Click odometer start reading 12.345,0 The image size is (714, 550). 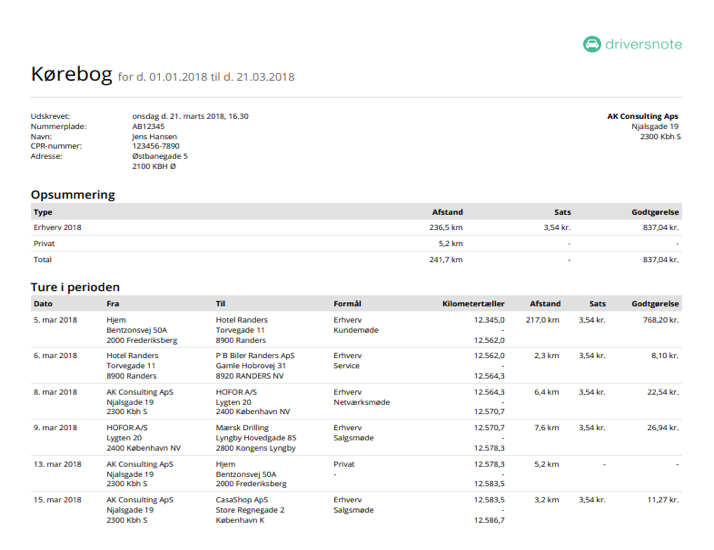pos(489,320)
